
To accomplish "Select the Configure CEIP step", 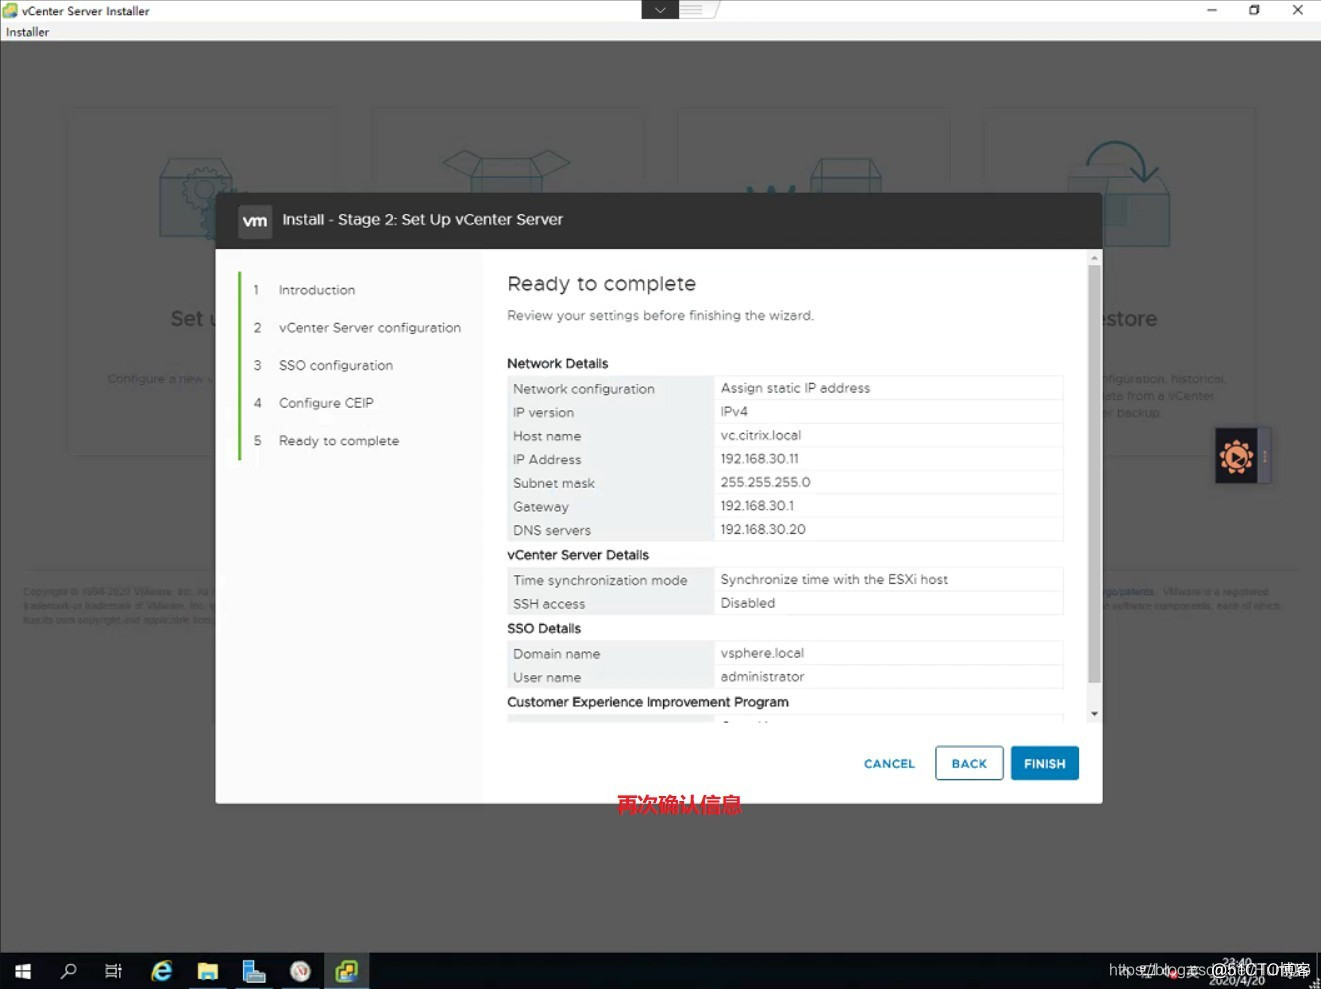I will (326, 403).
